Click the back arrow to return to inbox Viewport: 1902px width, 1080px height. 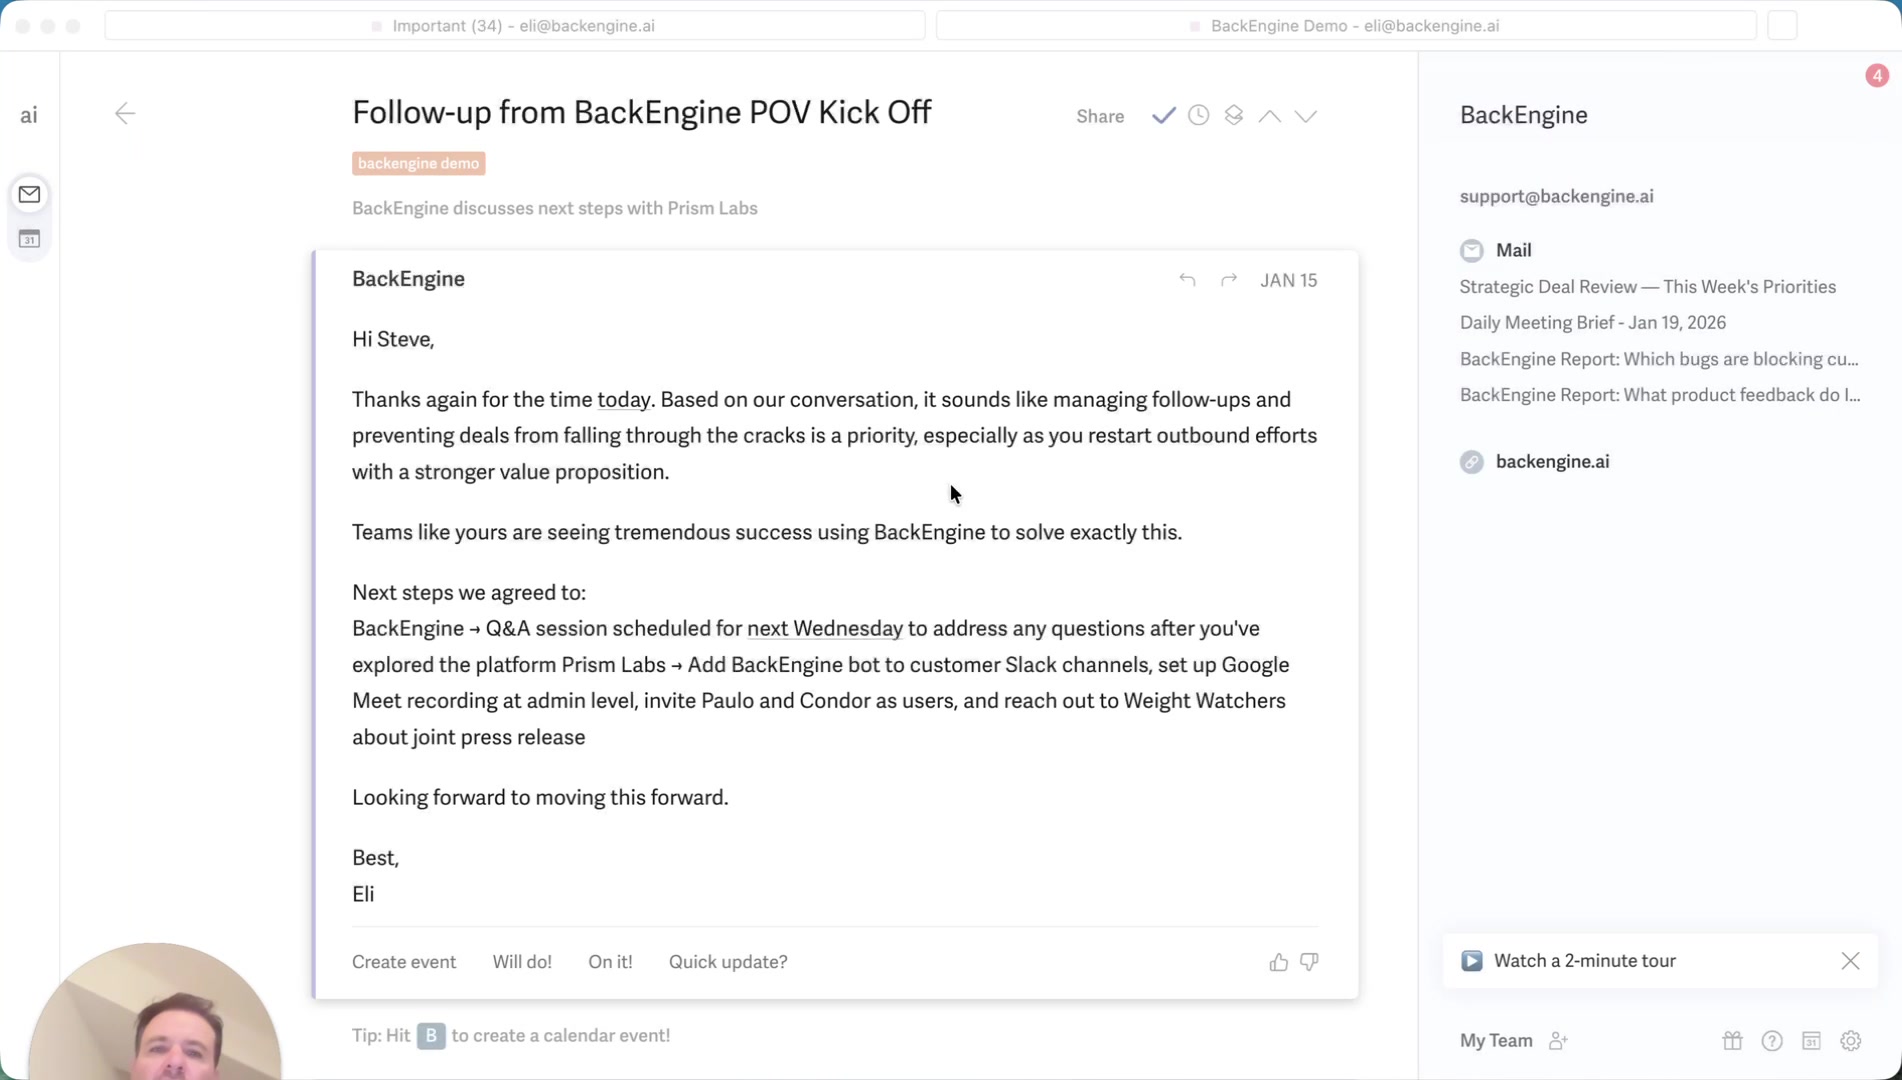pyautogui.click(x=125, y=114)
